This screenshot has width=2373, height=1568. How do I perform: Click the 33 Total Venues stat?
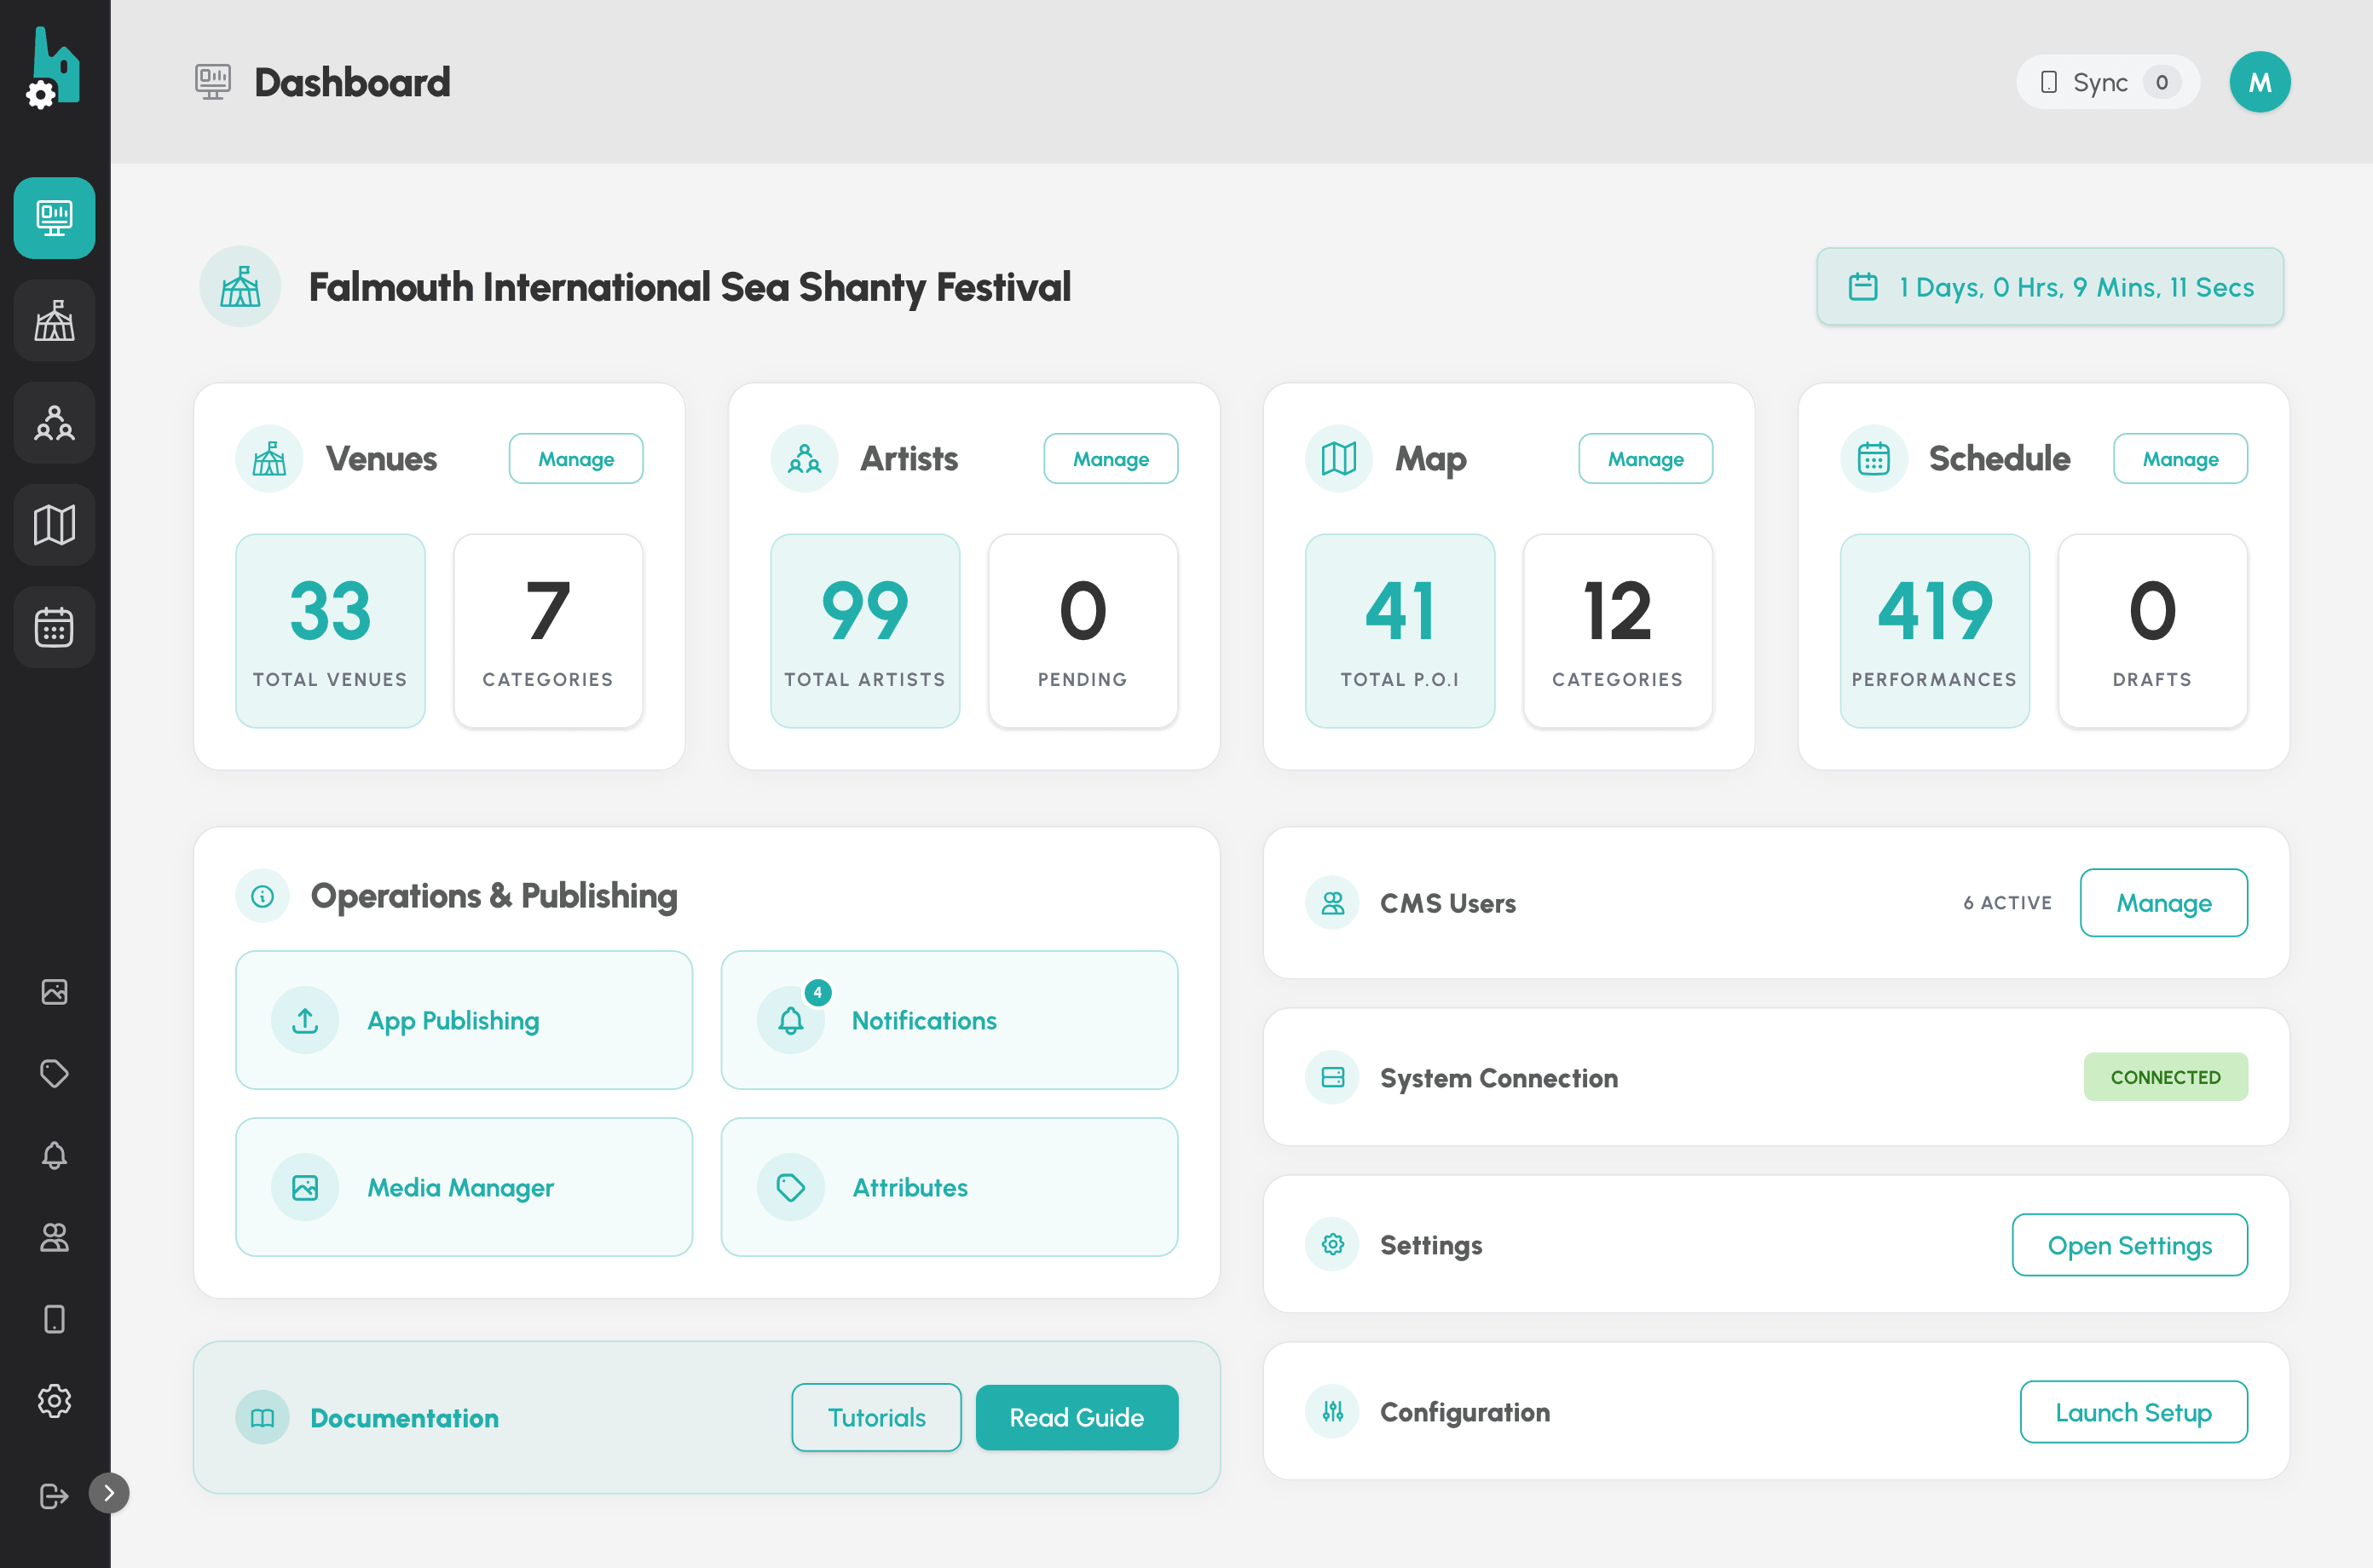pos(330,631)
